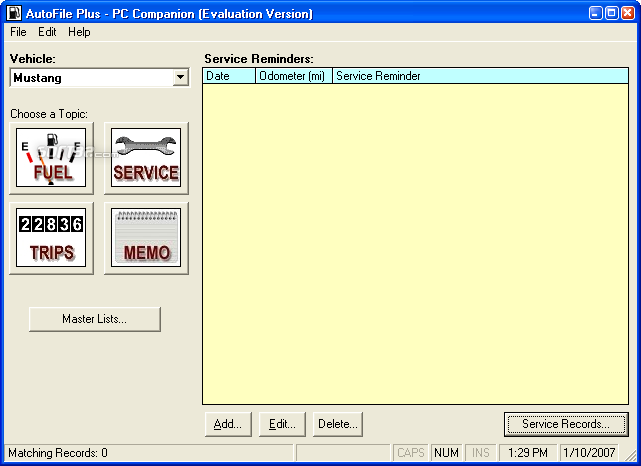Click the INS status bar indicator

[481, 453]
